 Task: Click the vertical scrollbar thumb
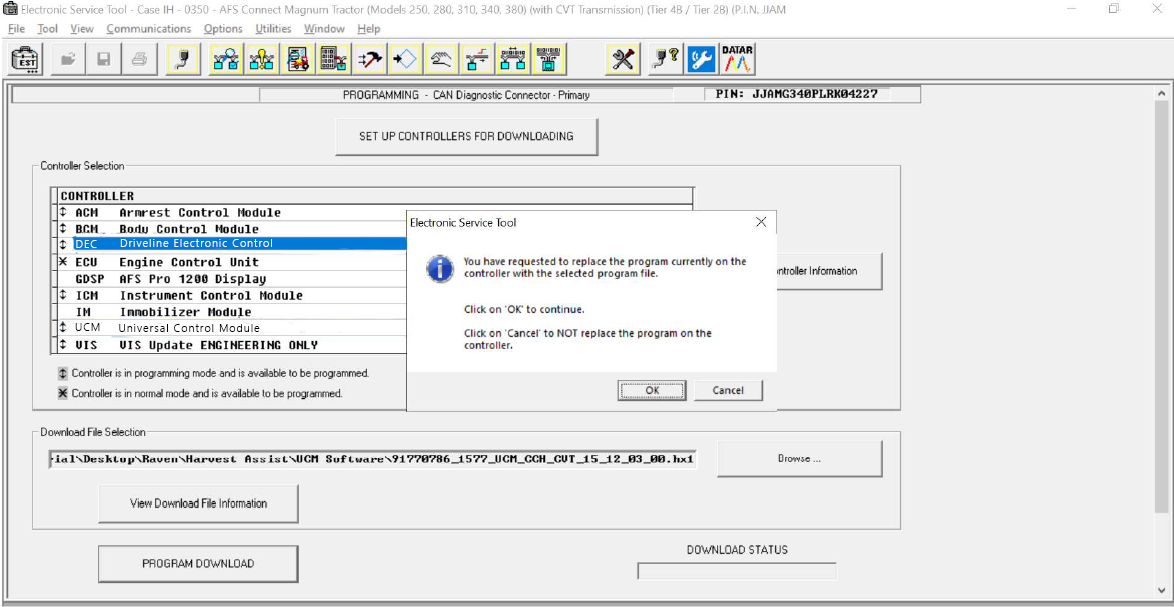(x=1161, y=307)
